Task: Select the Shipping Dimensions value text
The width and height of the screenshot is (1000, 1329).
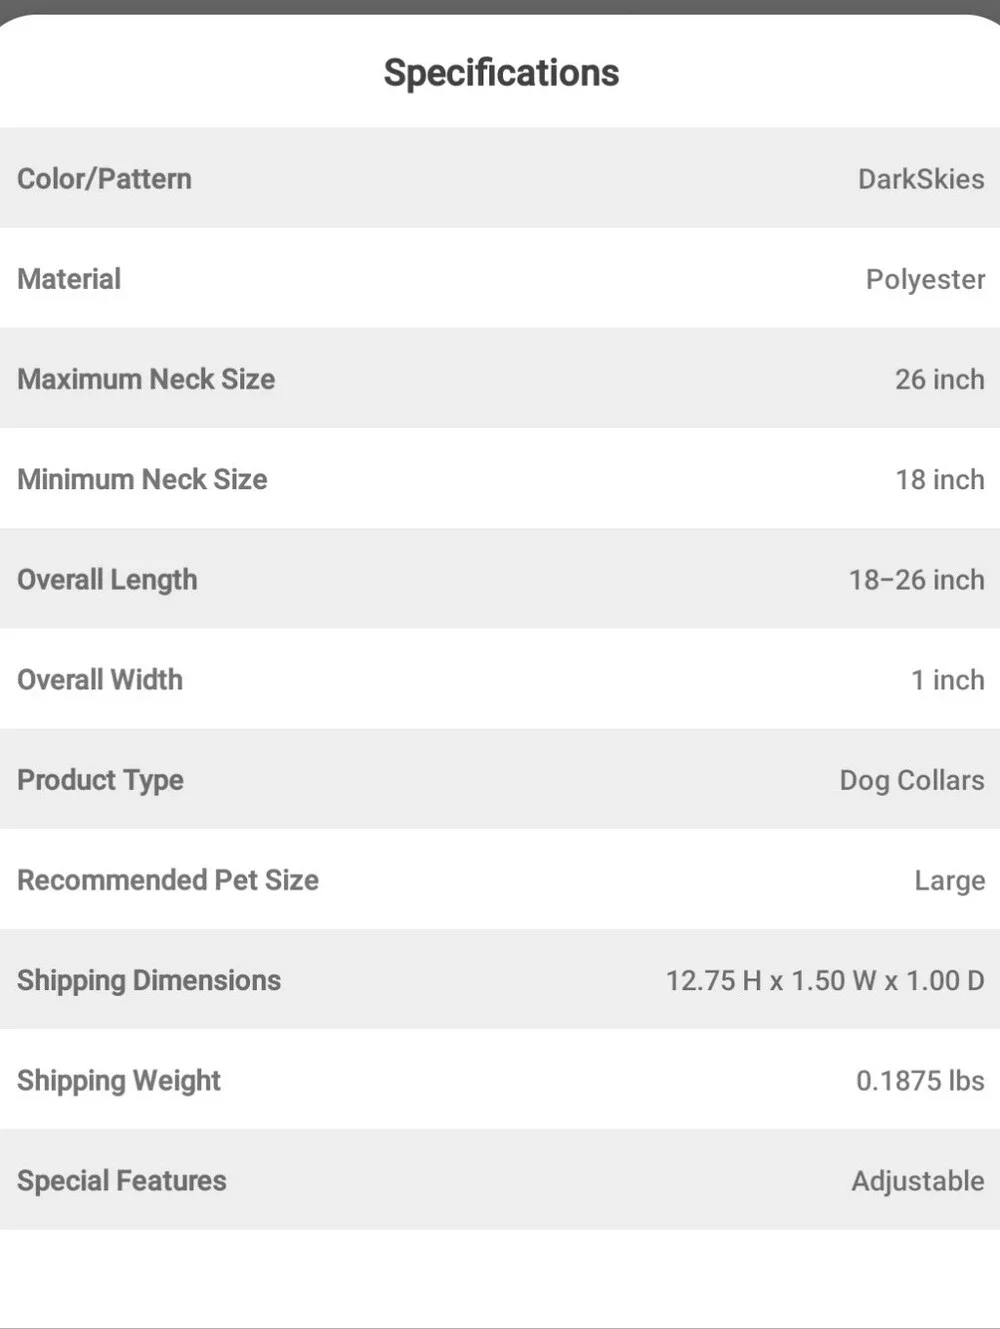Action: (825, 980)
